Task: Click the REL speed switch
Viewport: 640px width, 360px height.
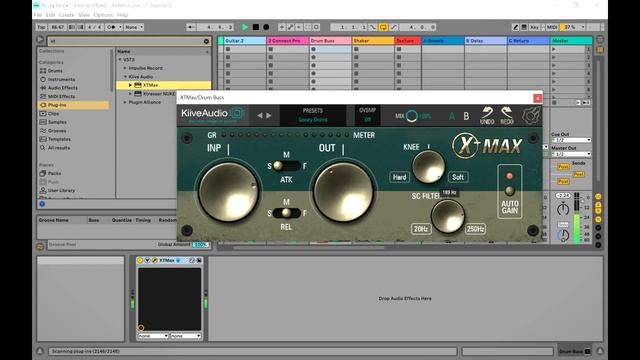Action: tap(287, 213)
